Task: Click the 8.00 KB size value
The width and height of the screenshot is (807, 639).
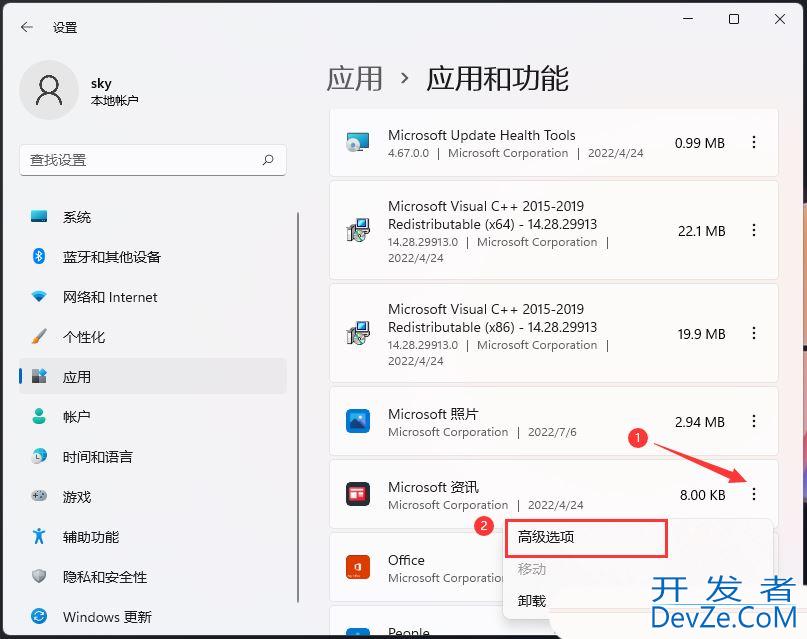Action: coord(703,495)
